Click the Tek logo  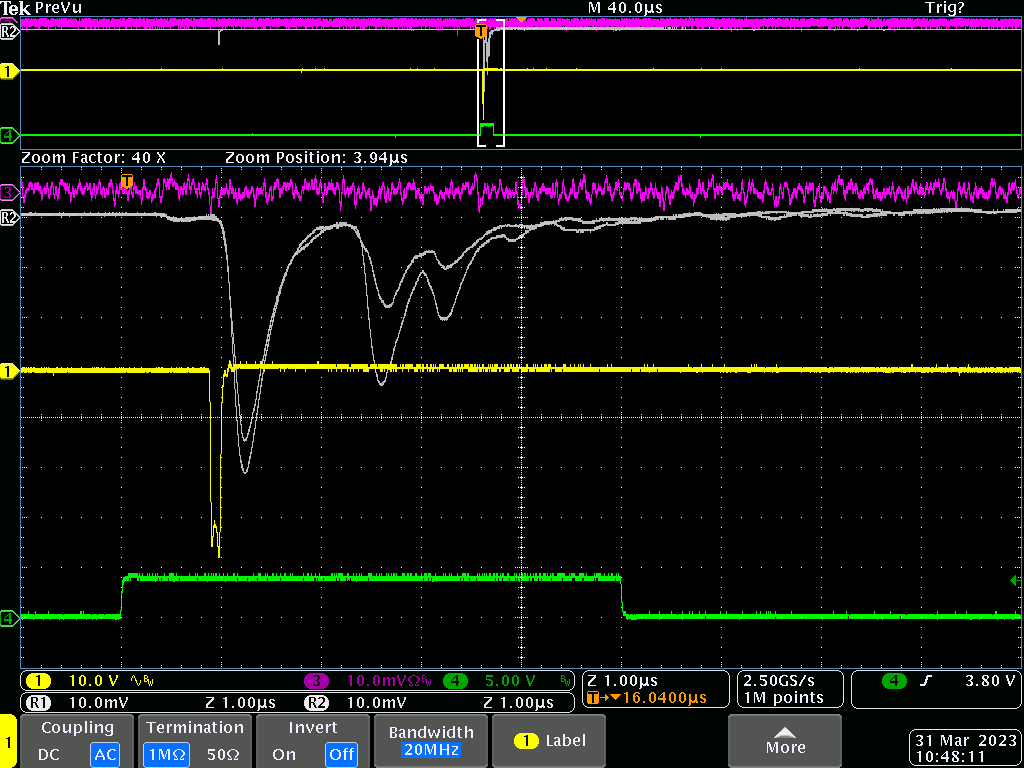tap(15, 8)
